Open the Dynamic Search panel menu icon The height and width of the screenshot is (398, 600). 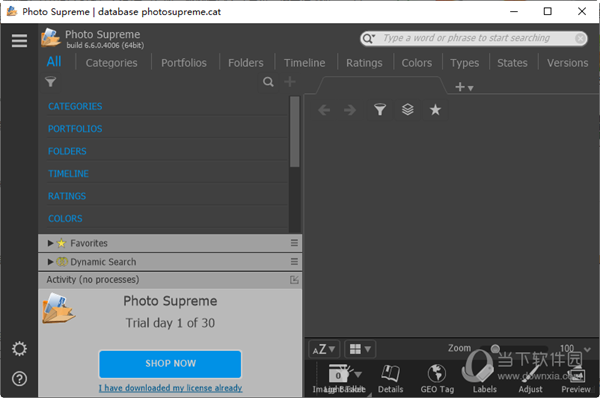pyautogui.click(x=294, y=262)
